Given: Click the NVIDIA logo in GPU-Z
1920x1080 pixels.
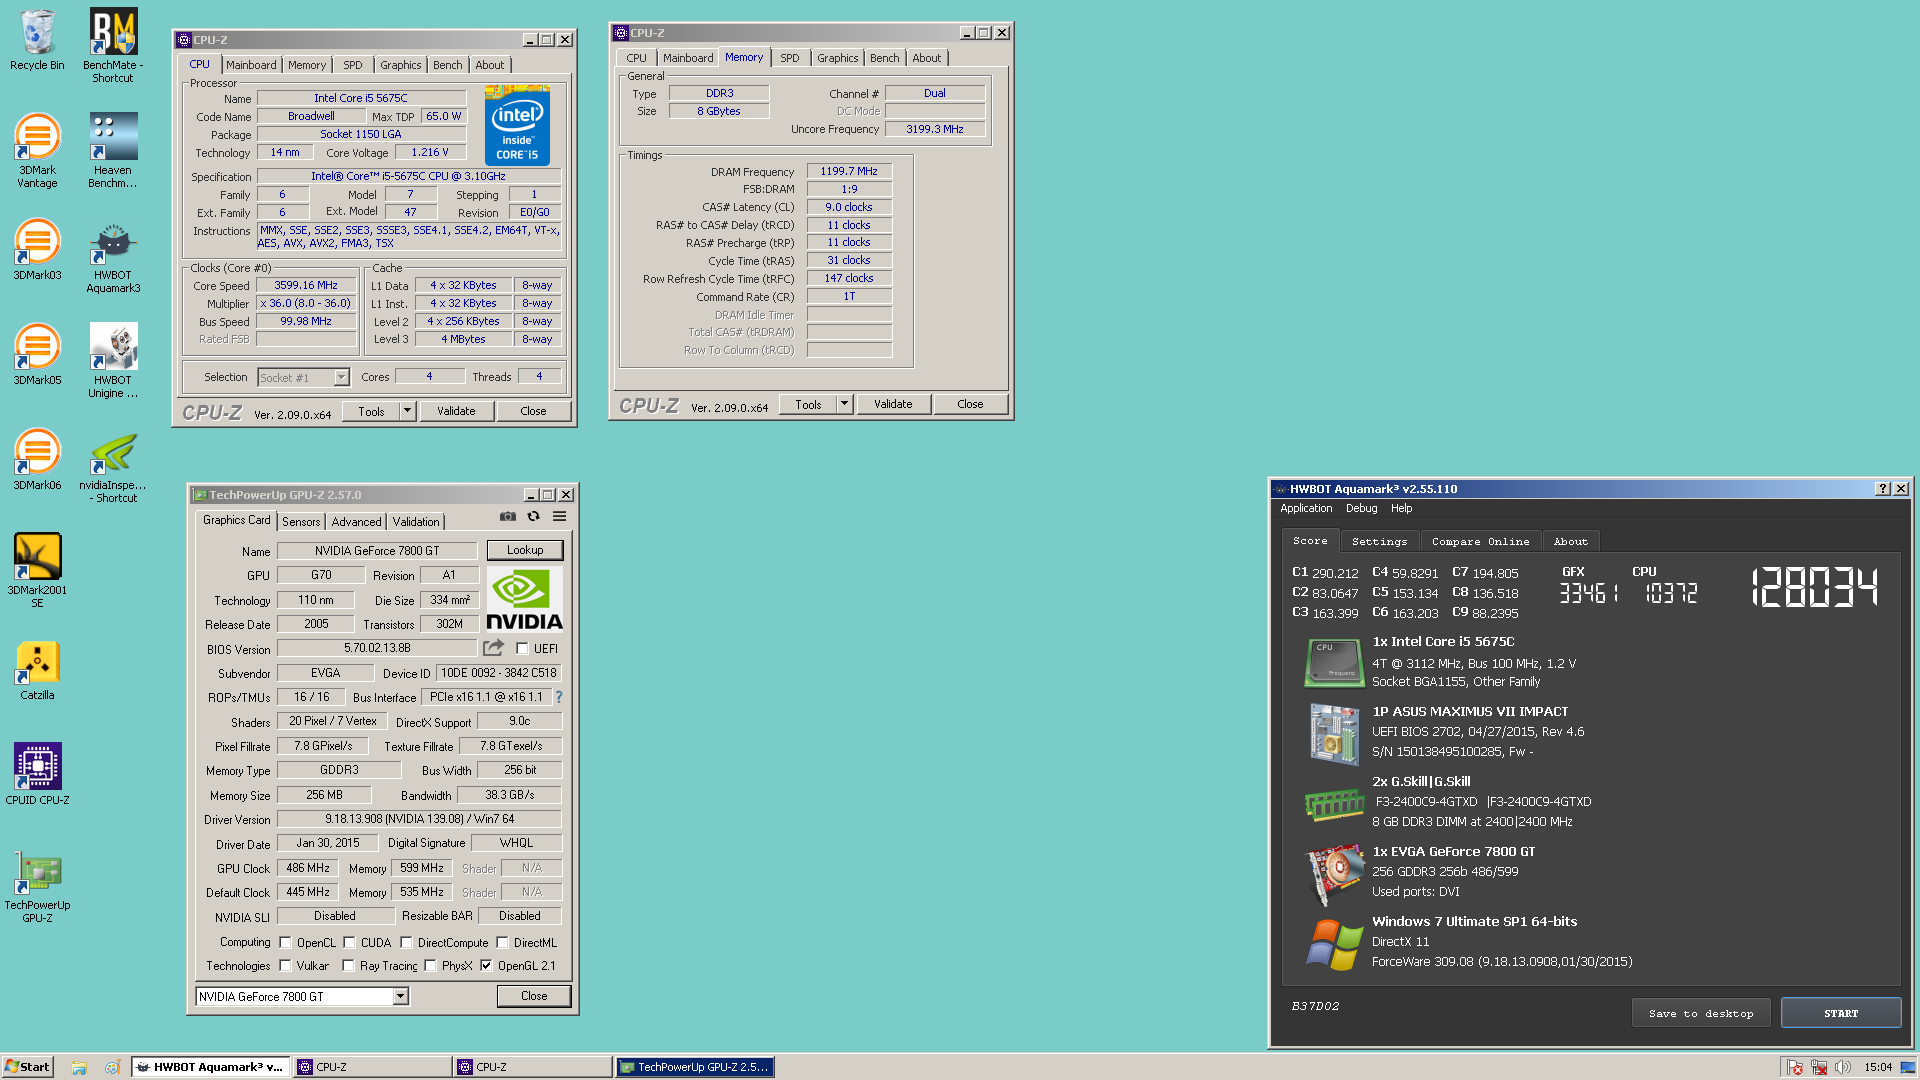Looking at the screenshot, I should point(524,599).
